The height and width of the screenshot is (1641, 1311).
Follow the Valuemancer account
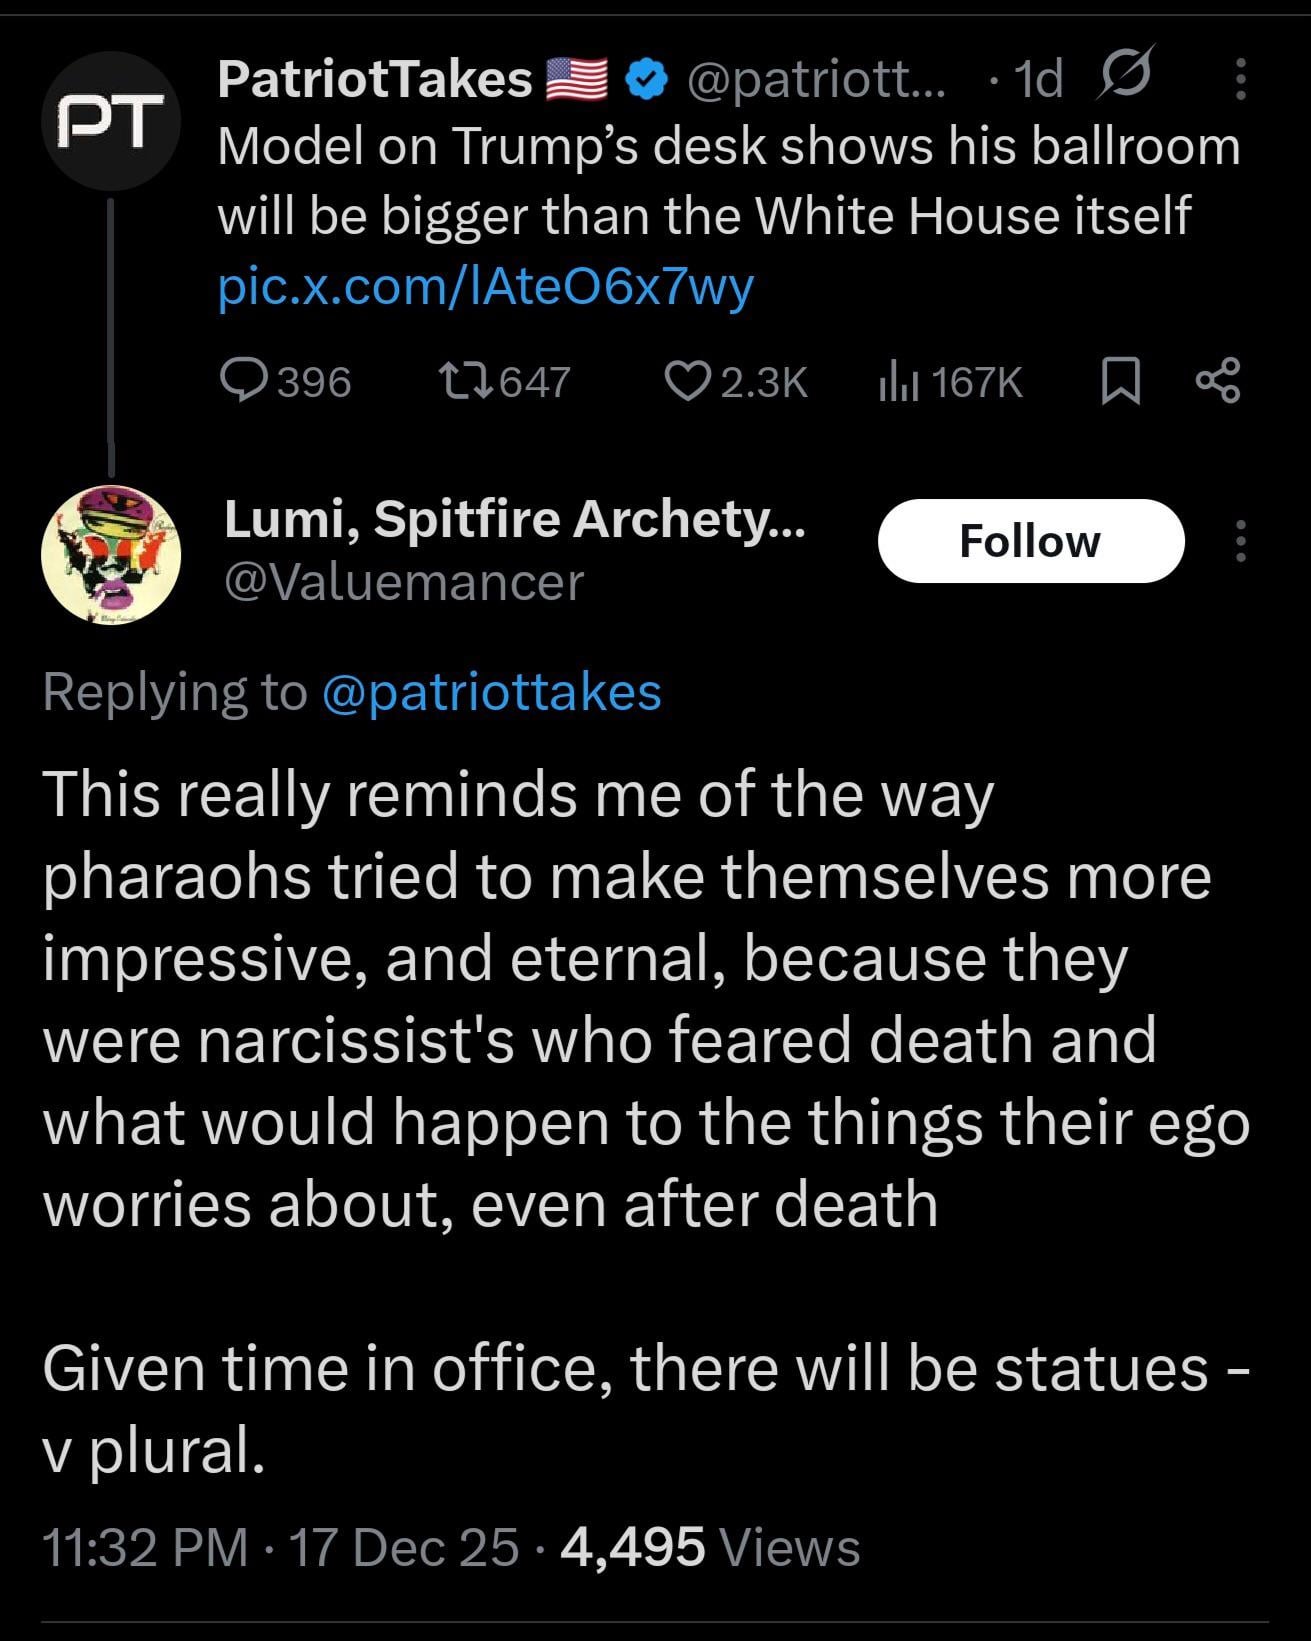click(1030, 541)
